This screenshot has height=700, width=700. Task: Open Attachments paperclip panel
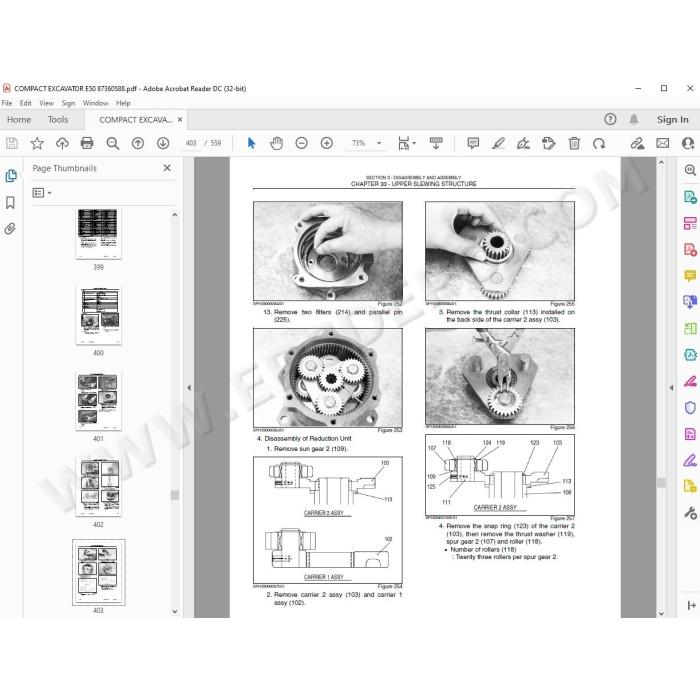click(x=10, y=229)
